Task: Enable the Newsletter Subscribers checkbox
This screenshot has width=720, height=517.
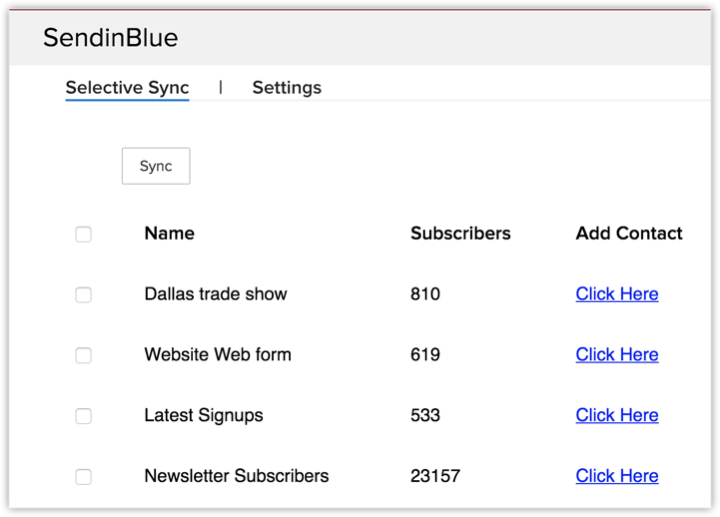Action: coord(84,477)
